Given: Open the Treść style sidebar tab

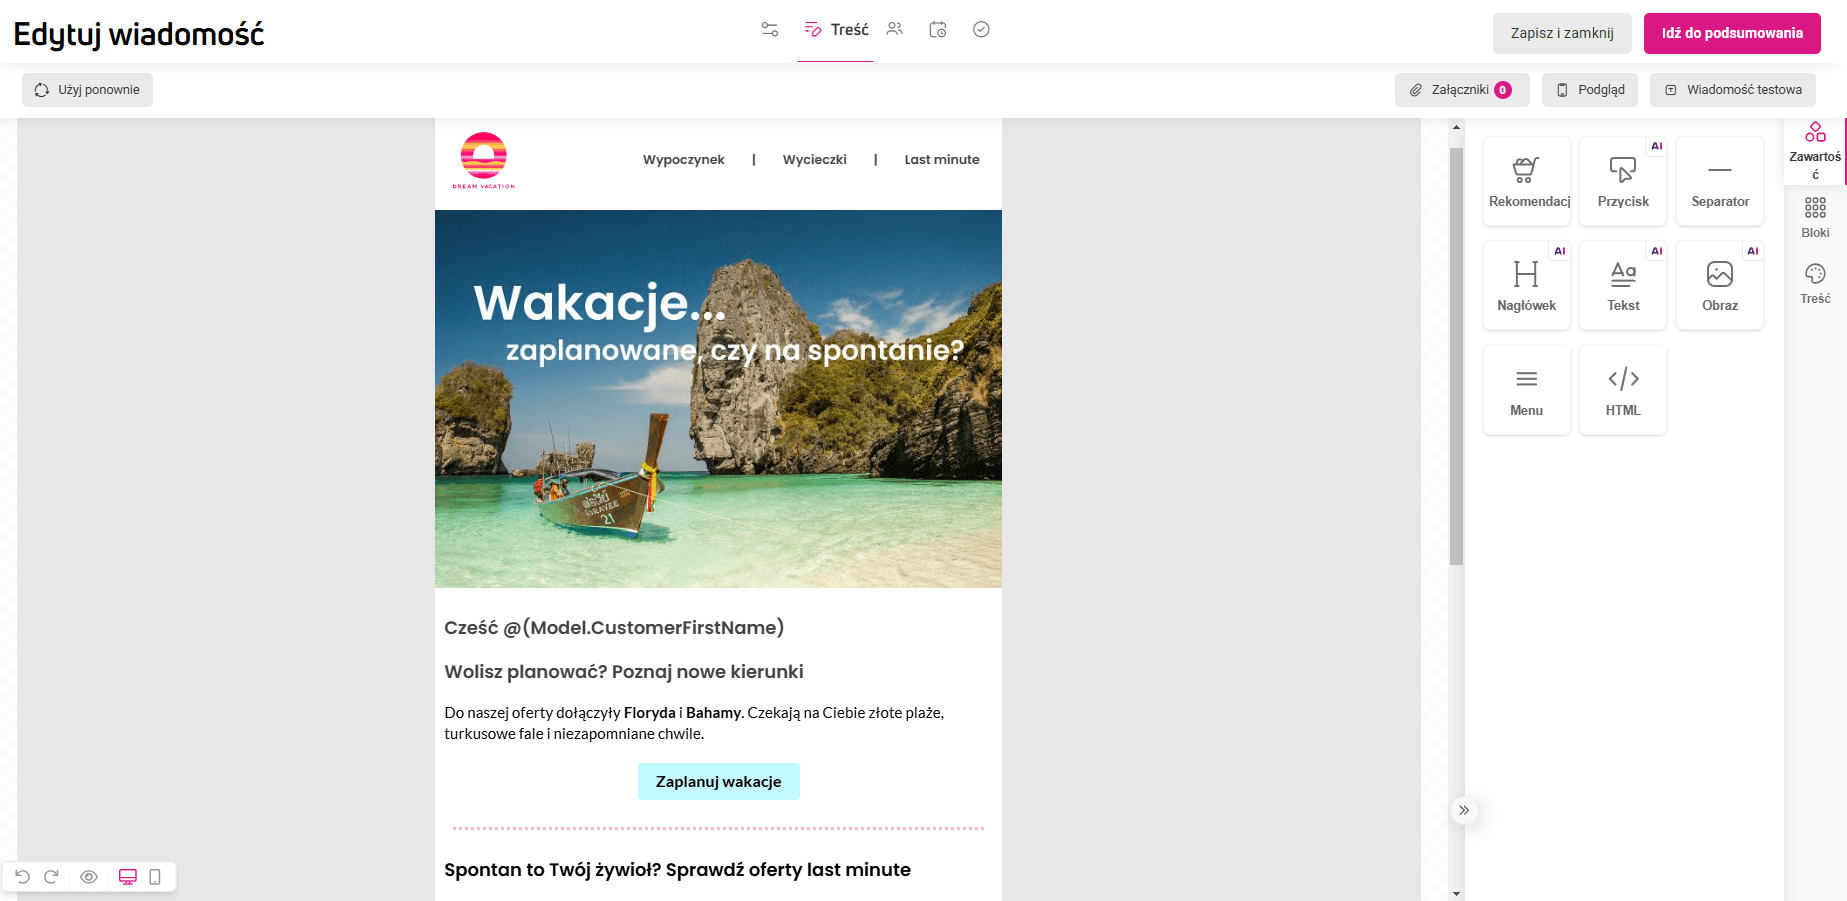Looking at the screenshot, I should click(1815, 284).
